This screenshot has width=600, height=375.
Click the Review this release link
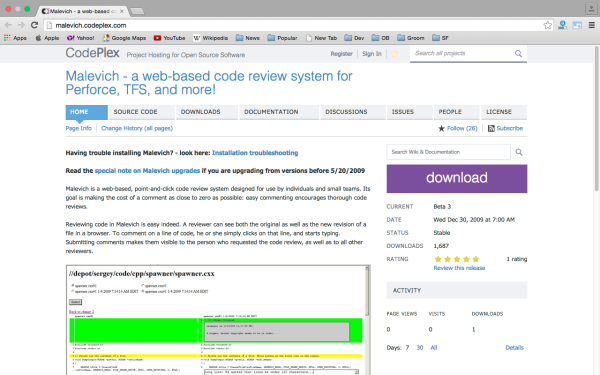(459, 268)
